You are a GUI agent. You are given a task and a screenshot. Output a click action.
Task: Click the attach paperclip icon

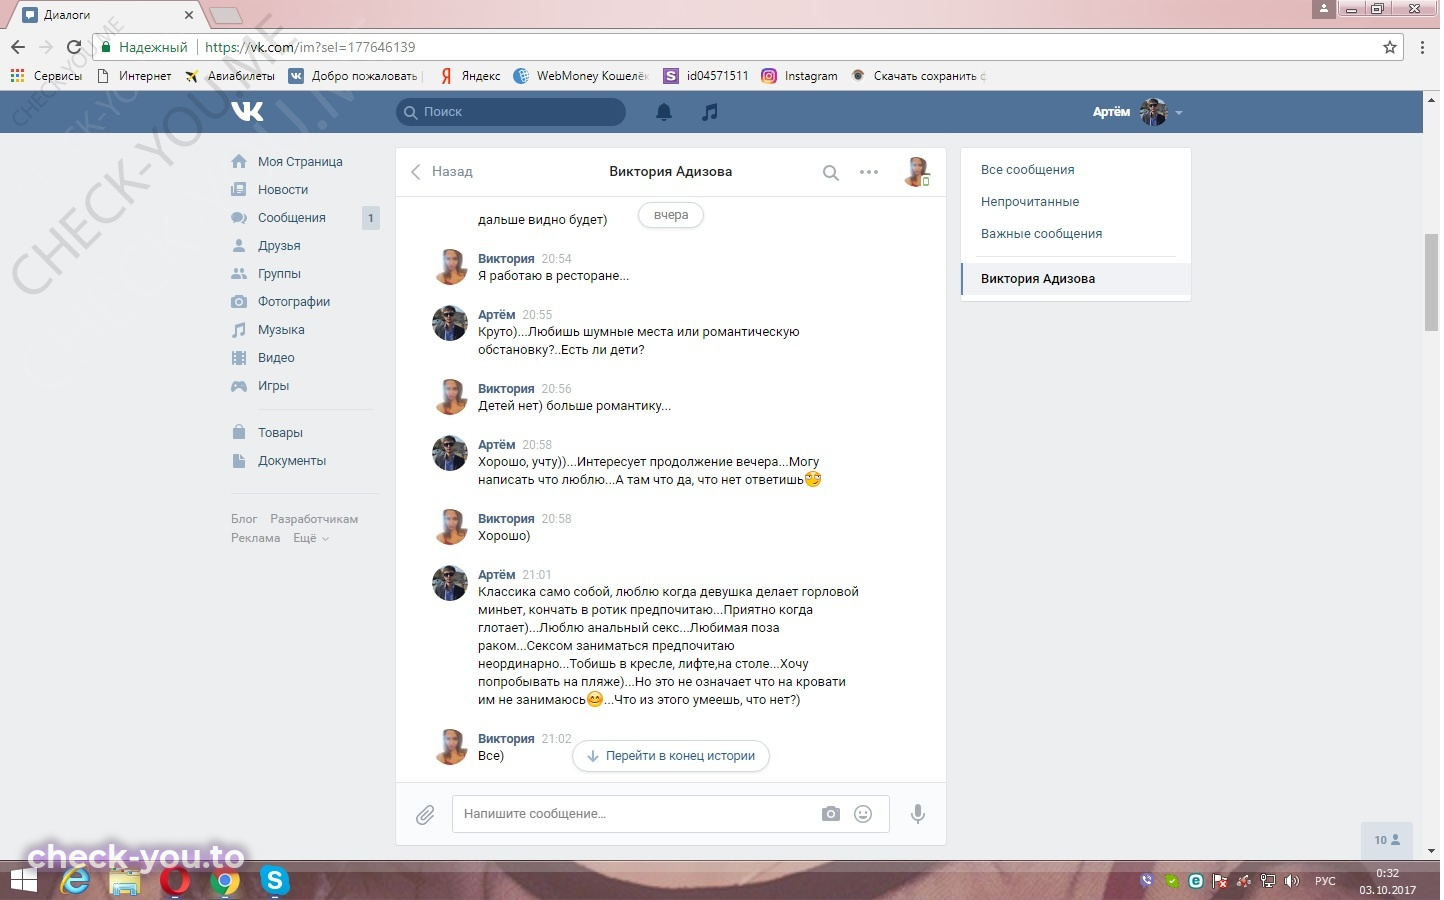point(425,815)
